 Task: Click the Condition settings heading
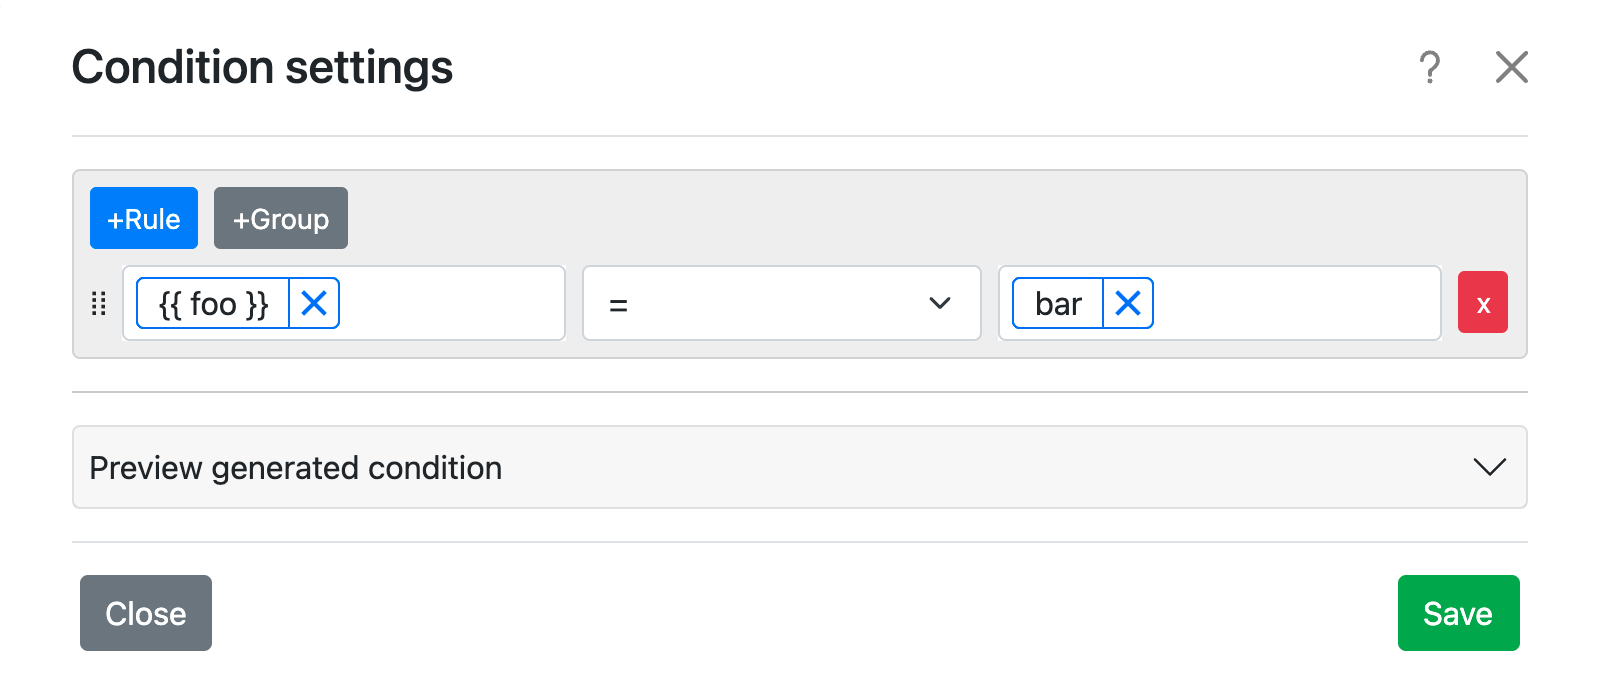pos(262,68)
